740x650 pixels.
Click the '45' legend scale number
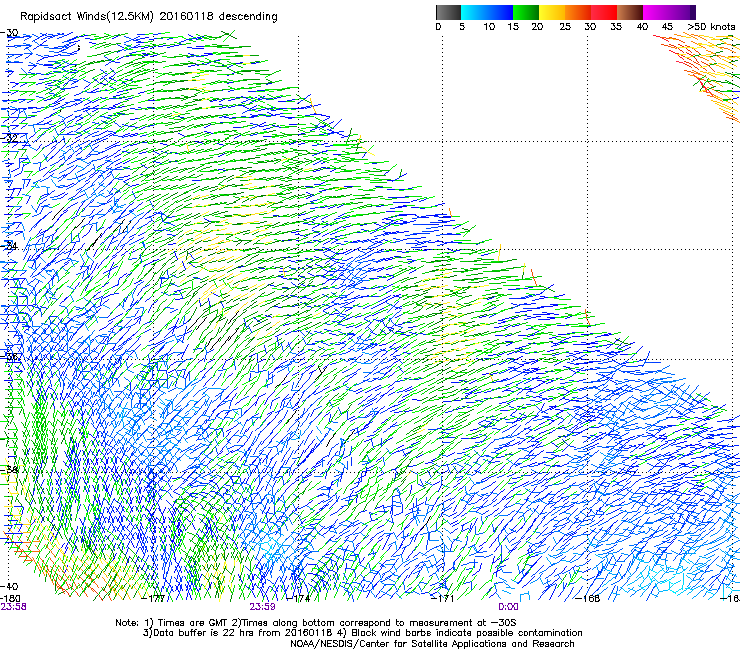coord(667,27)
